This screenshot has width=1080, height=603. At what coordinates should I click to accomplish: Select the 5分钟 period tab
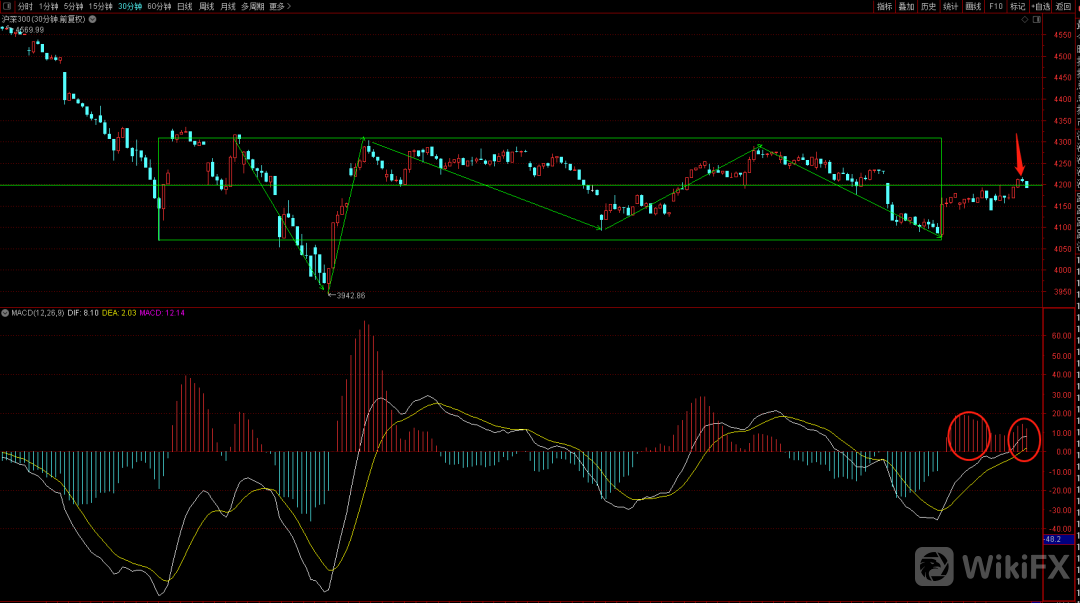coord(73,6)
